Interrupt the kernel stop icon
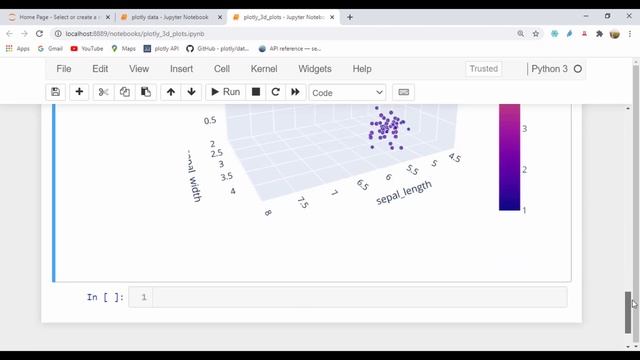 [x=256, y=92]
